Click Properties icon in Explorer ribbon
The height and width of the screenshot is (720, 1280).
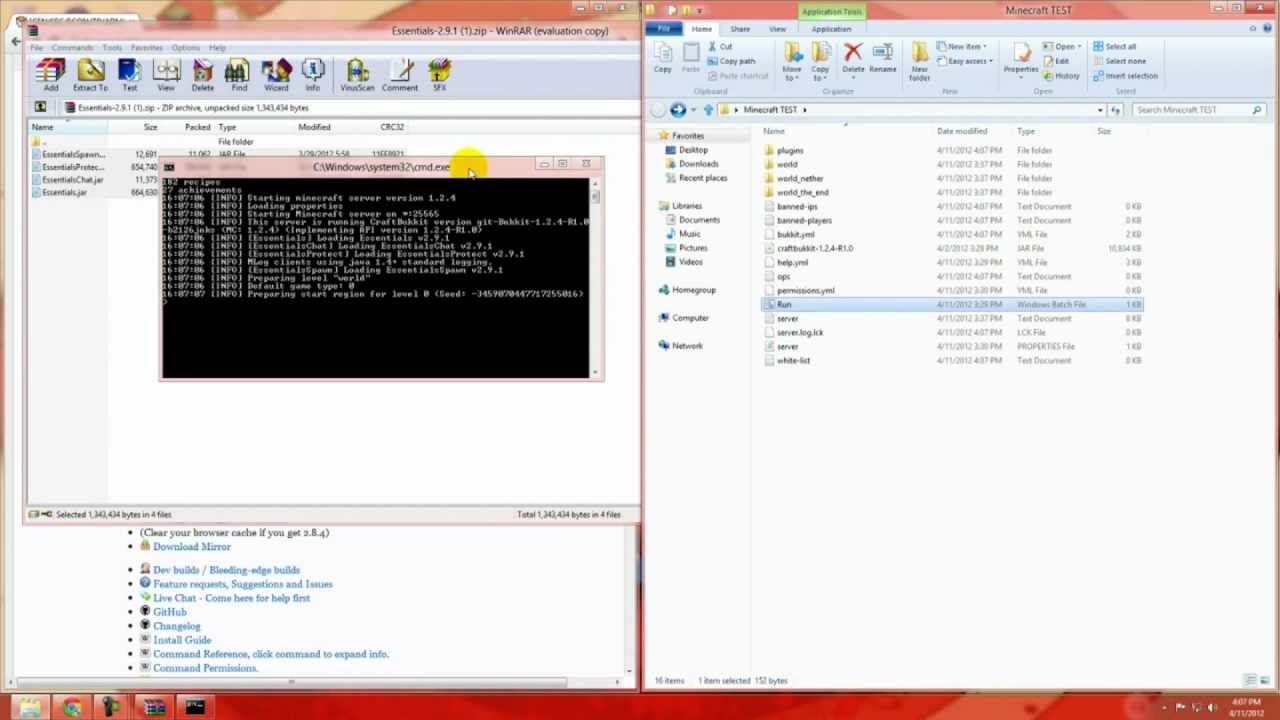click(x=1021, y=58)
